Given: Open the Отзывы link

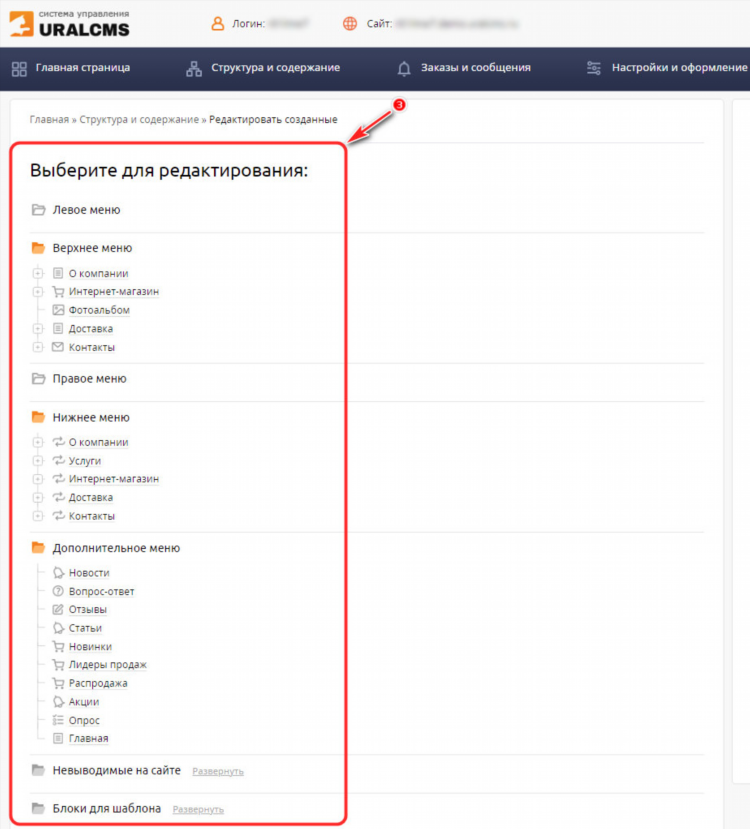Looking at the screenshot, I should pyautogui.click(x=88, y=610).
